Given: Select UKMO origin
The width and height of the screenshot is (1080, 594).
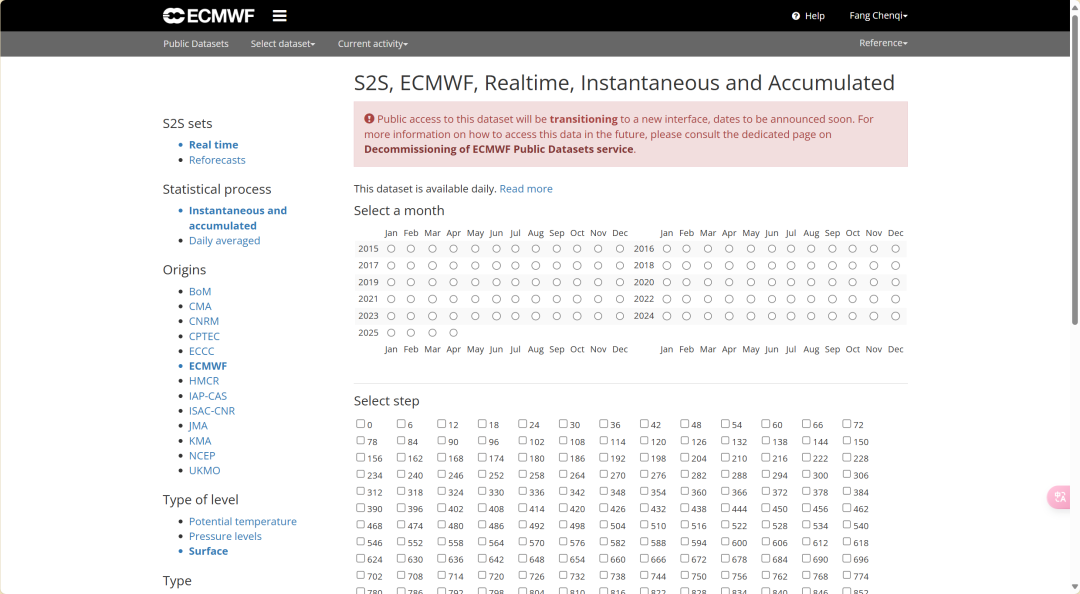Looking at the screenshot, I should point(205,471).
